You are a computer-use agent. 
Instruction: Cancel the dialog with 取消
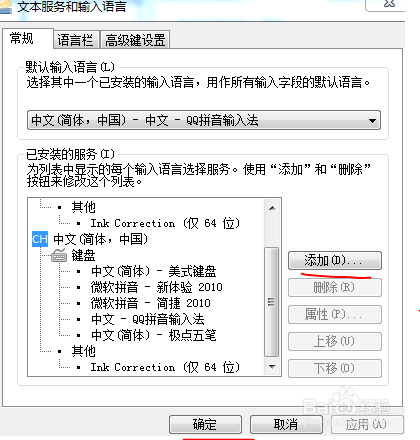coord(286,424)
